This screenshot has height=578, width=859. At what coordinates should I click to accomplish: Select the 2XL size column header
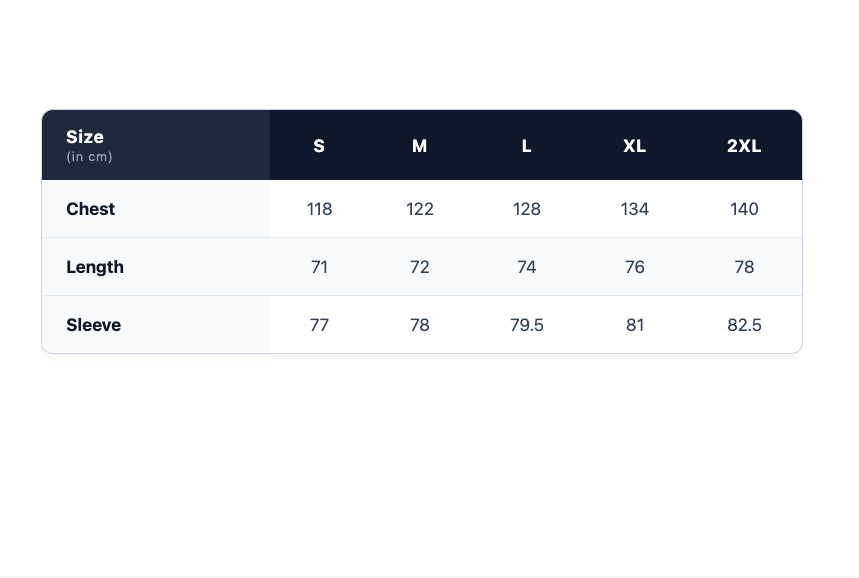[744, 146]
